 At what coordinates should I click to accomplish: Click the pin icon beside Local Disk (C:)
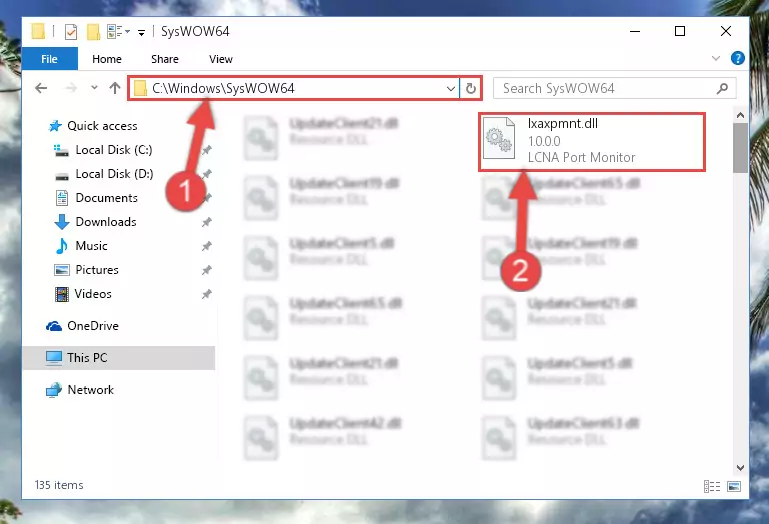(206, 150)
